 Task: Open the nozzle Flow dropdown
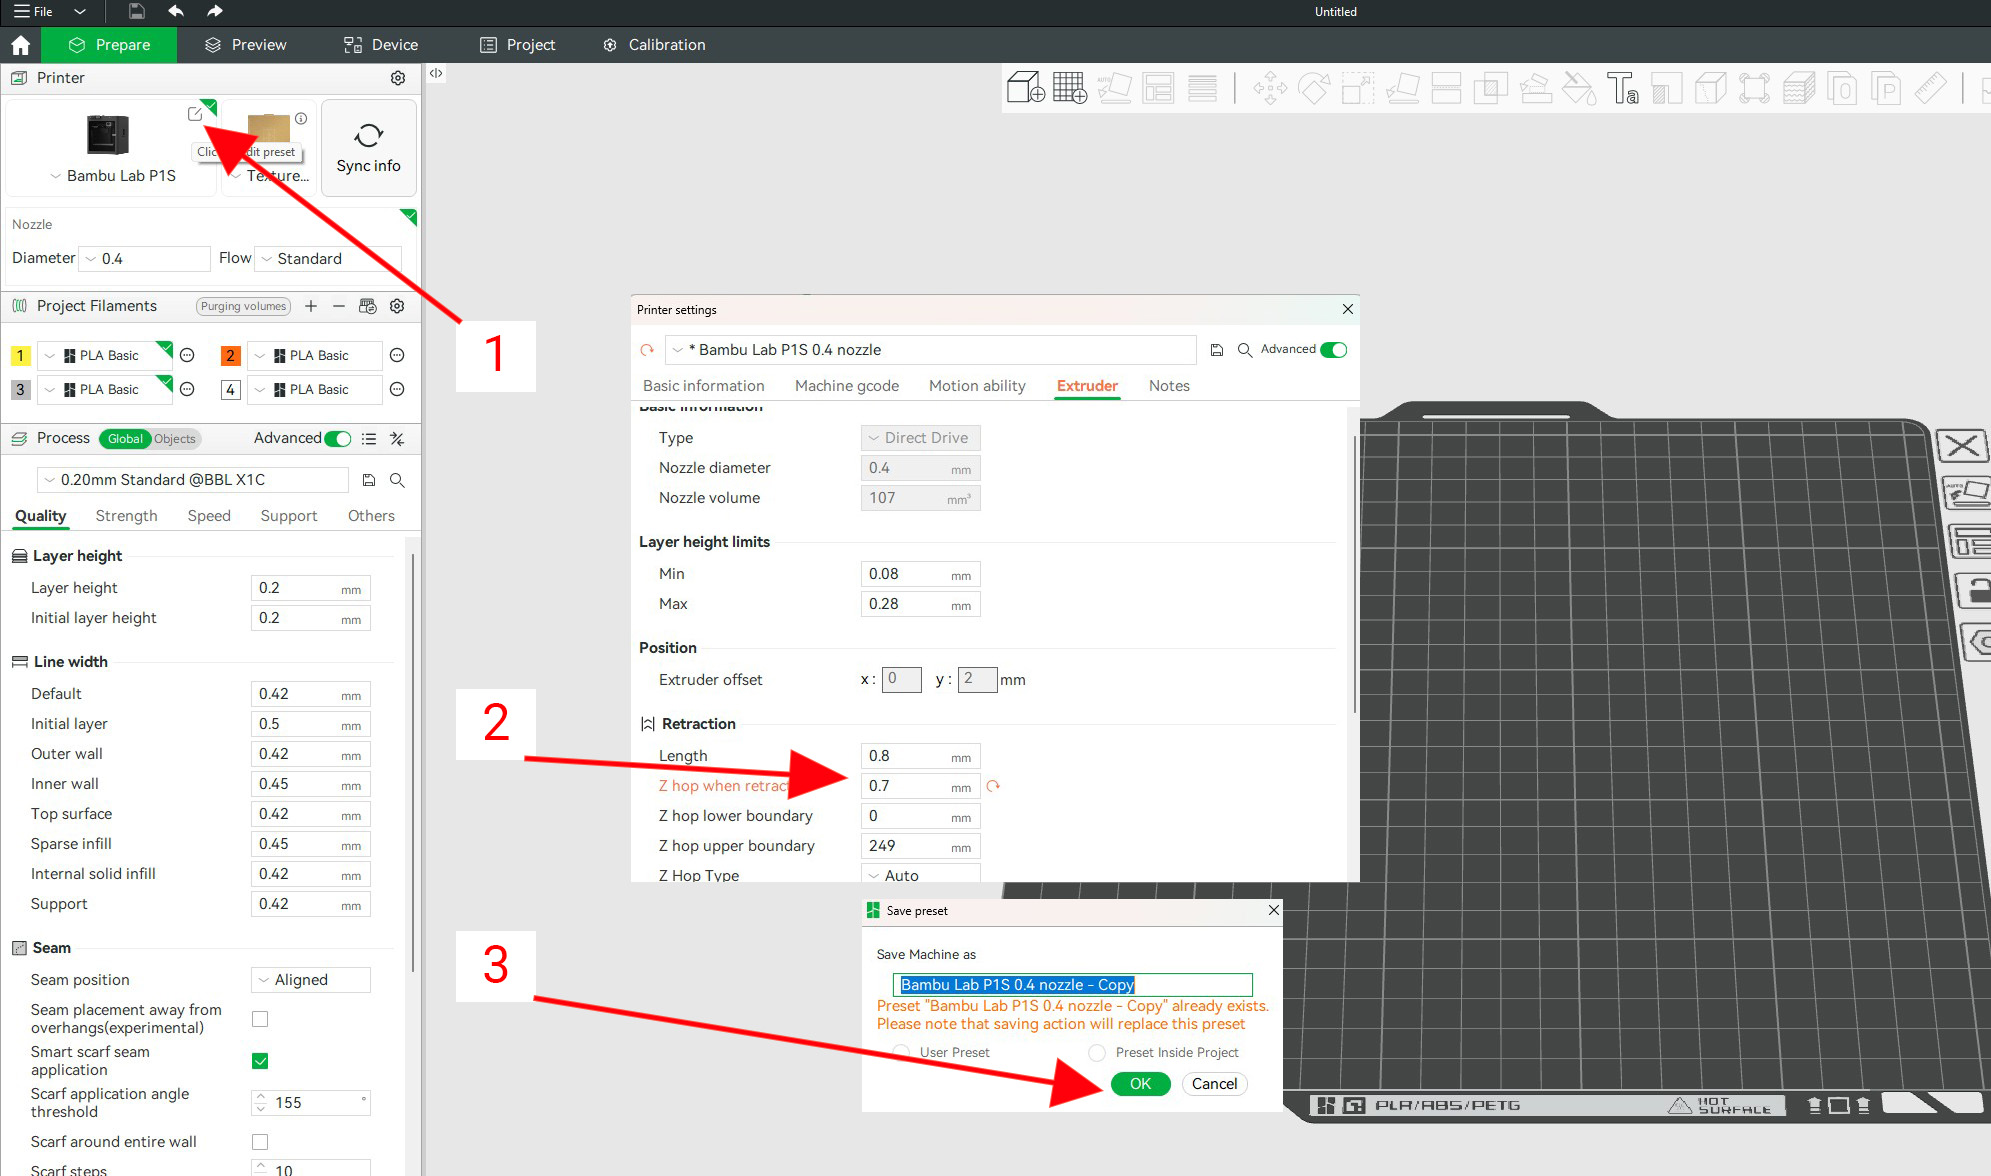pyautogui.click(x=328, y=259)
